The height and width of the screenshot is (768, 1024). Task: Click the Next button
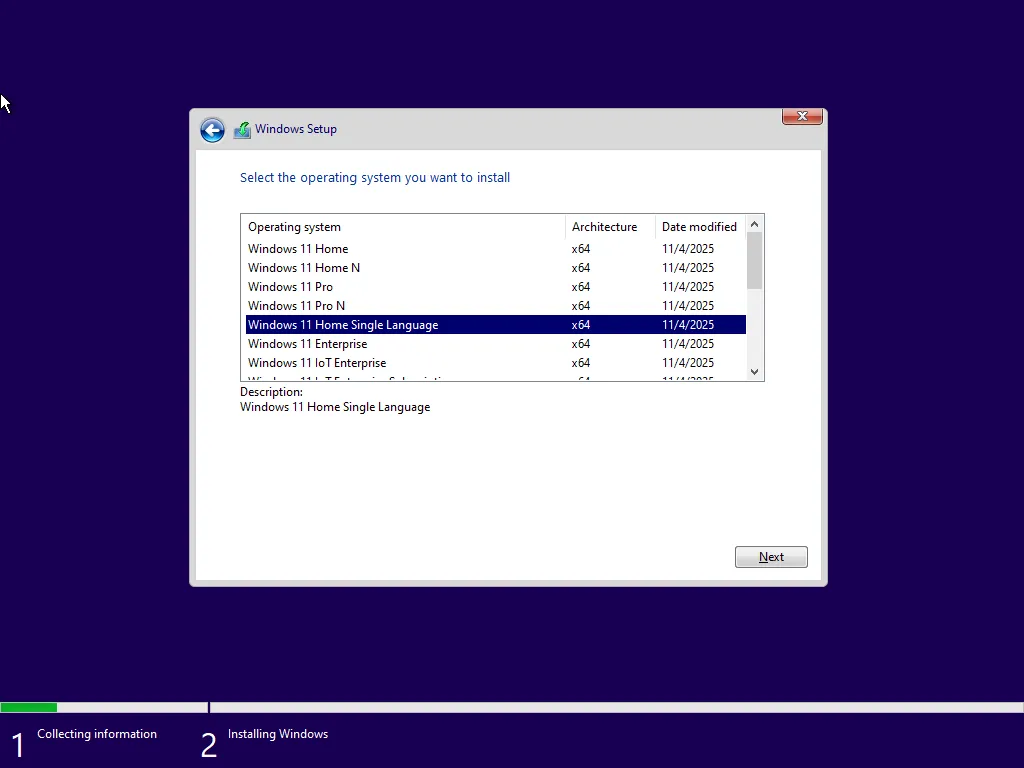point(770,556)
